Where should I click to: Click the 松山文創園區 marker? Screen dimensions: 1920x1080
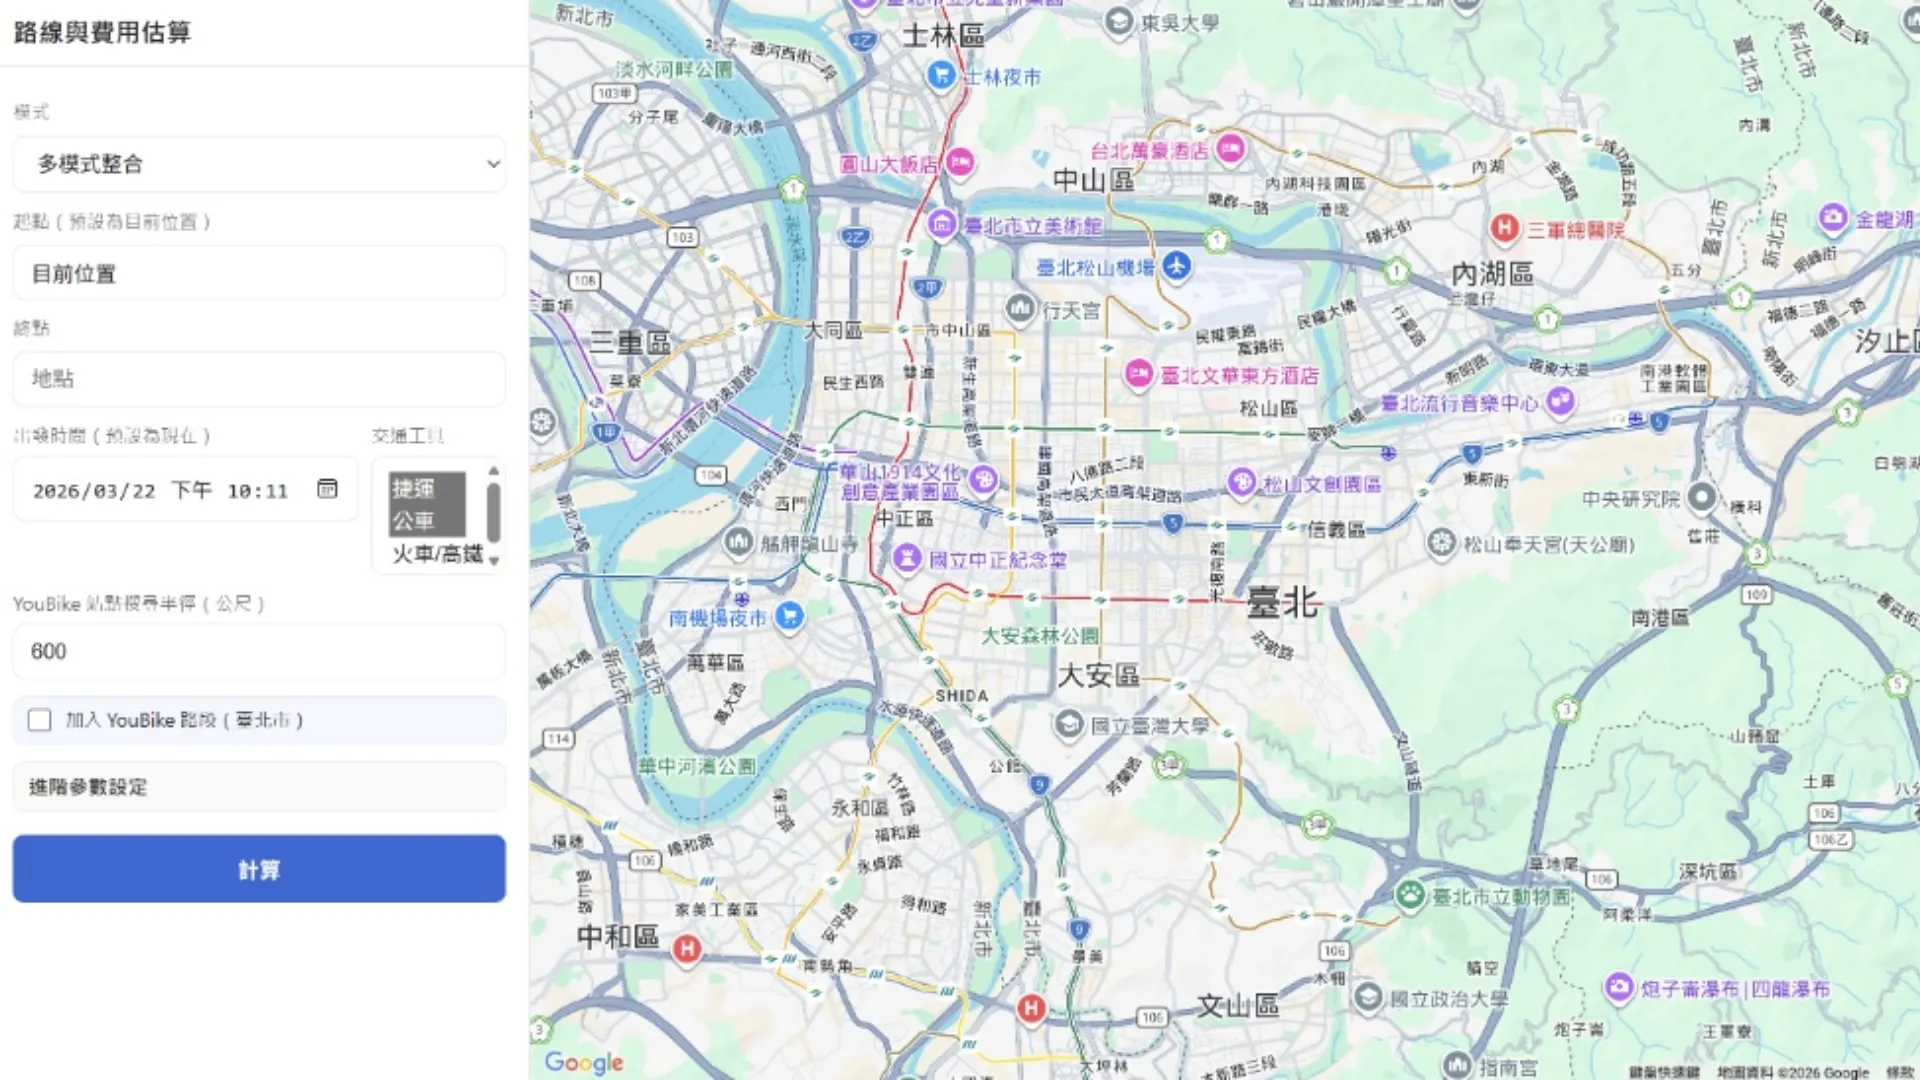pyautogui.click(x=1242, y=484)
